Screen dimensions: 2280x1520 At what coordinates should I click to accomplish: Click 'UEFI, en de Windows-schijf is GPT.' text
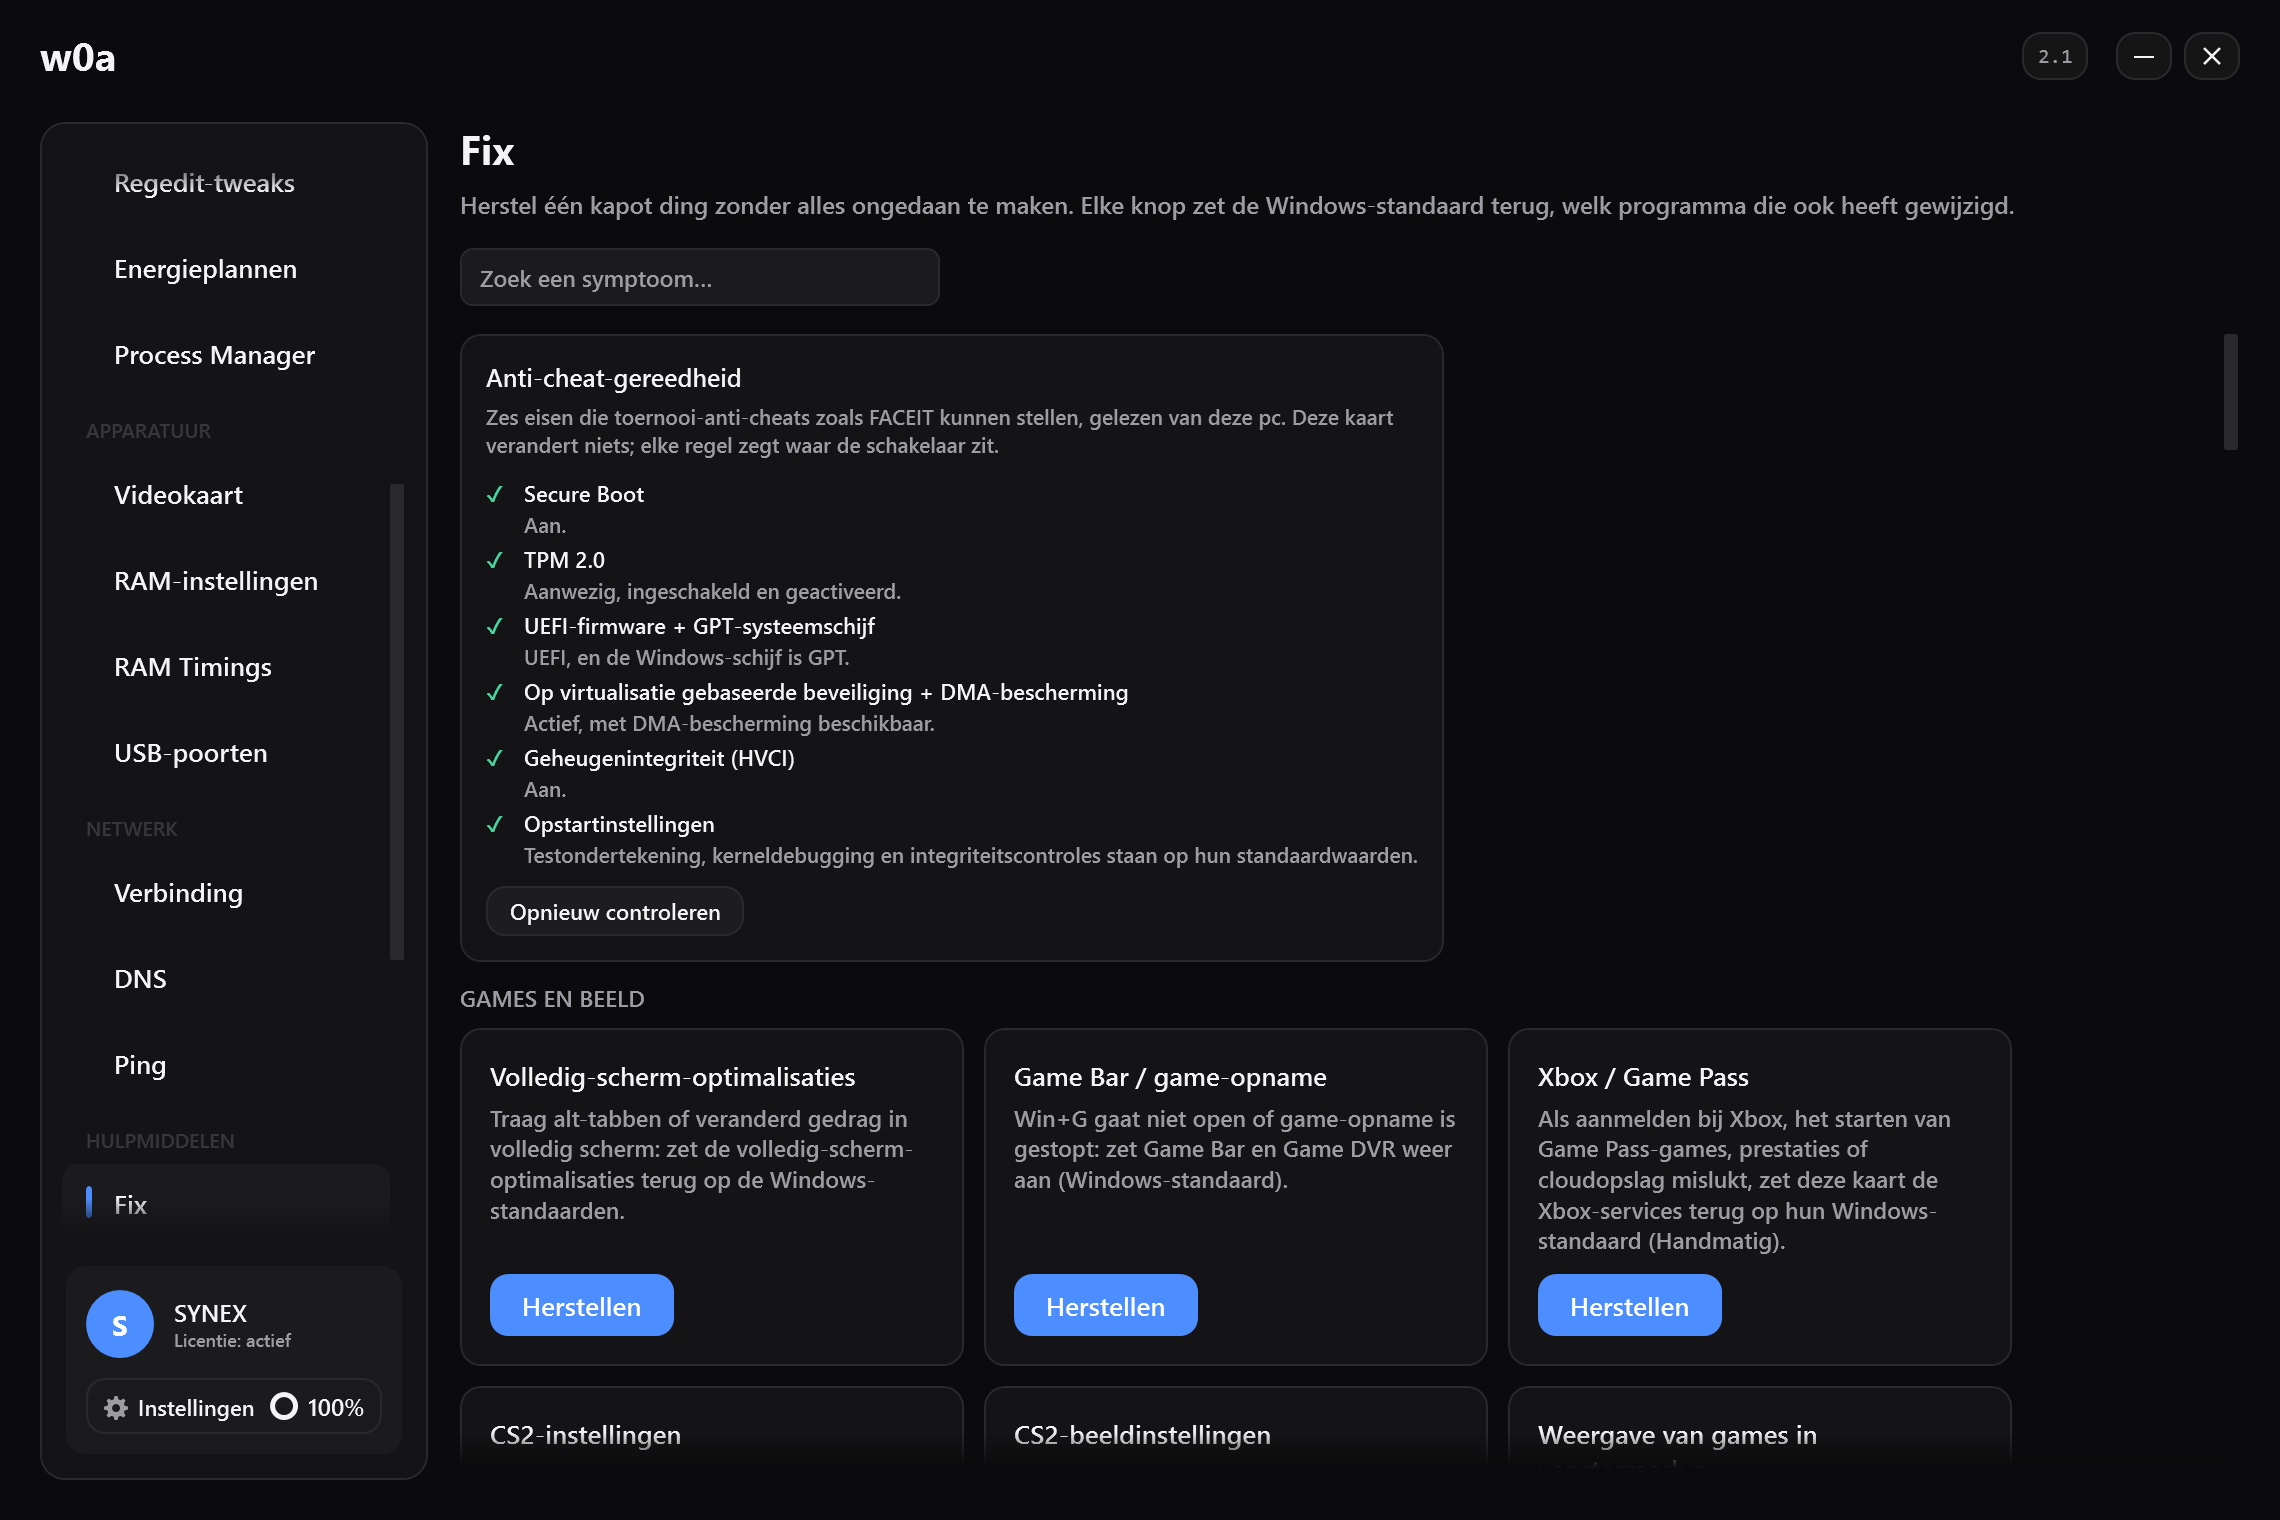(x=687, y=658)
